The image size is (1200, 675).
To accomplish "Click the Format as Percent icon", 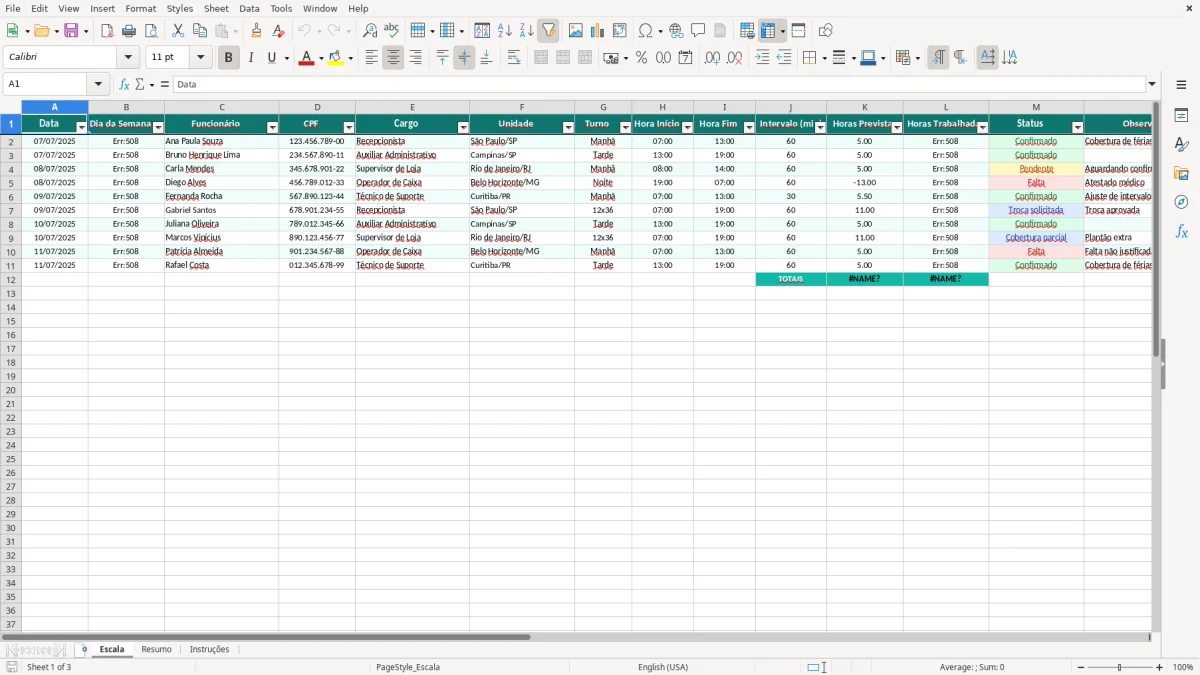I will [x=642, y=58].
